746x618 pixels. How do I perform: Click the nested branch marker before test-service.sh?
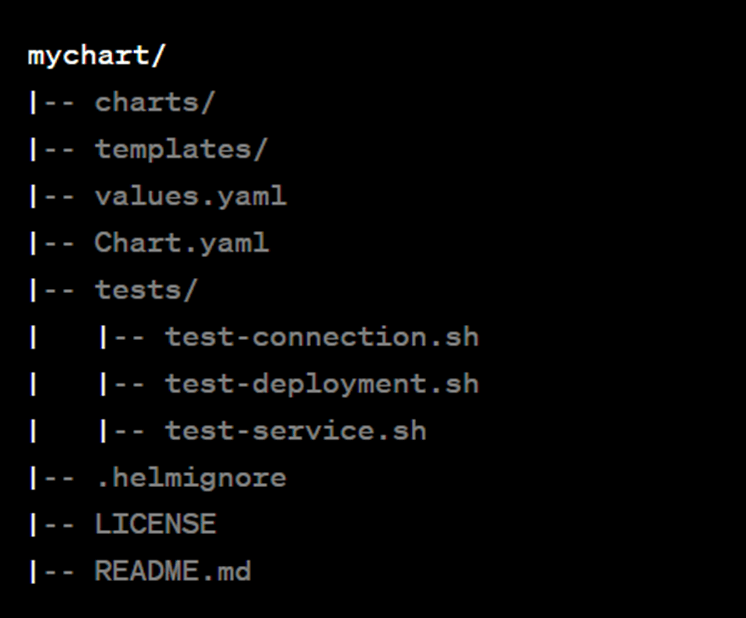(122, 431)
